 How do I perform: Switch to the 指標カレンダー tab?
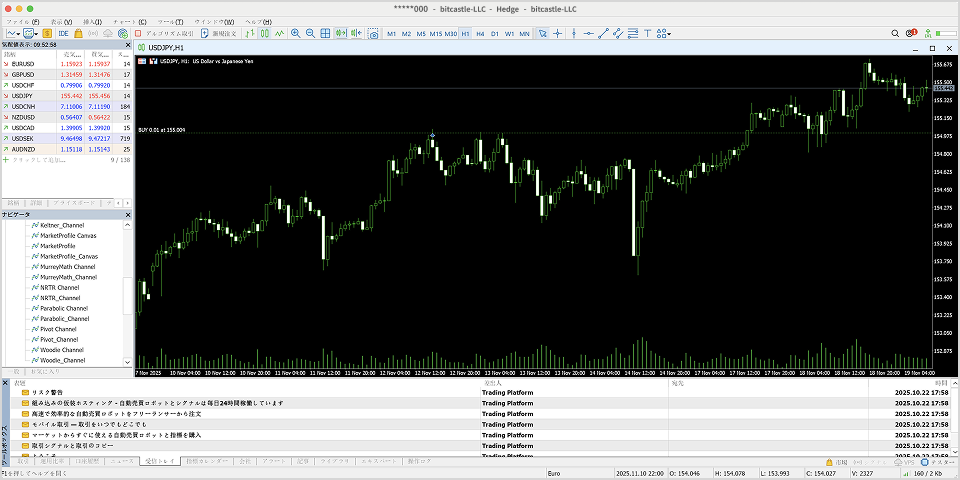(x=208, y=460)
